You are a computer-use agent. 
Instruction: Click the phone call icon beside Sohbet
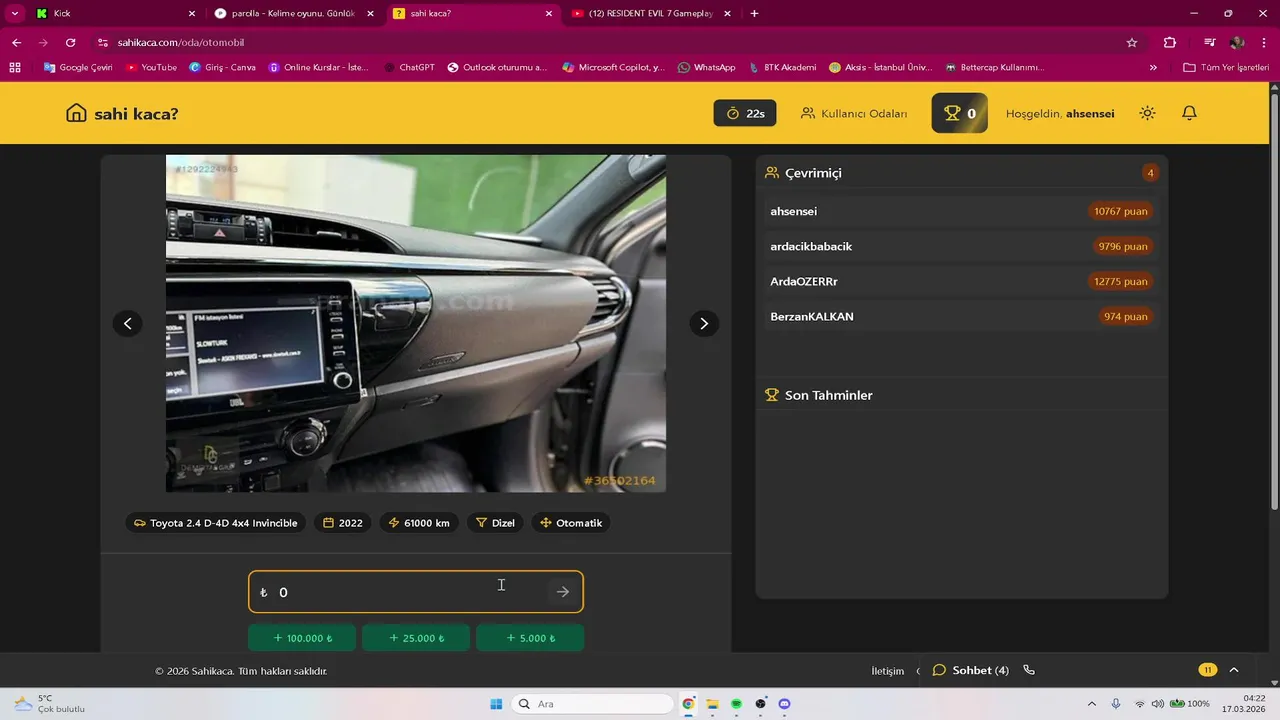[1029, 670]
